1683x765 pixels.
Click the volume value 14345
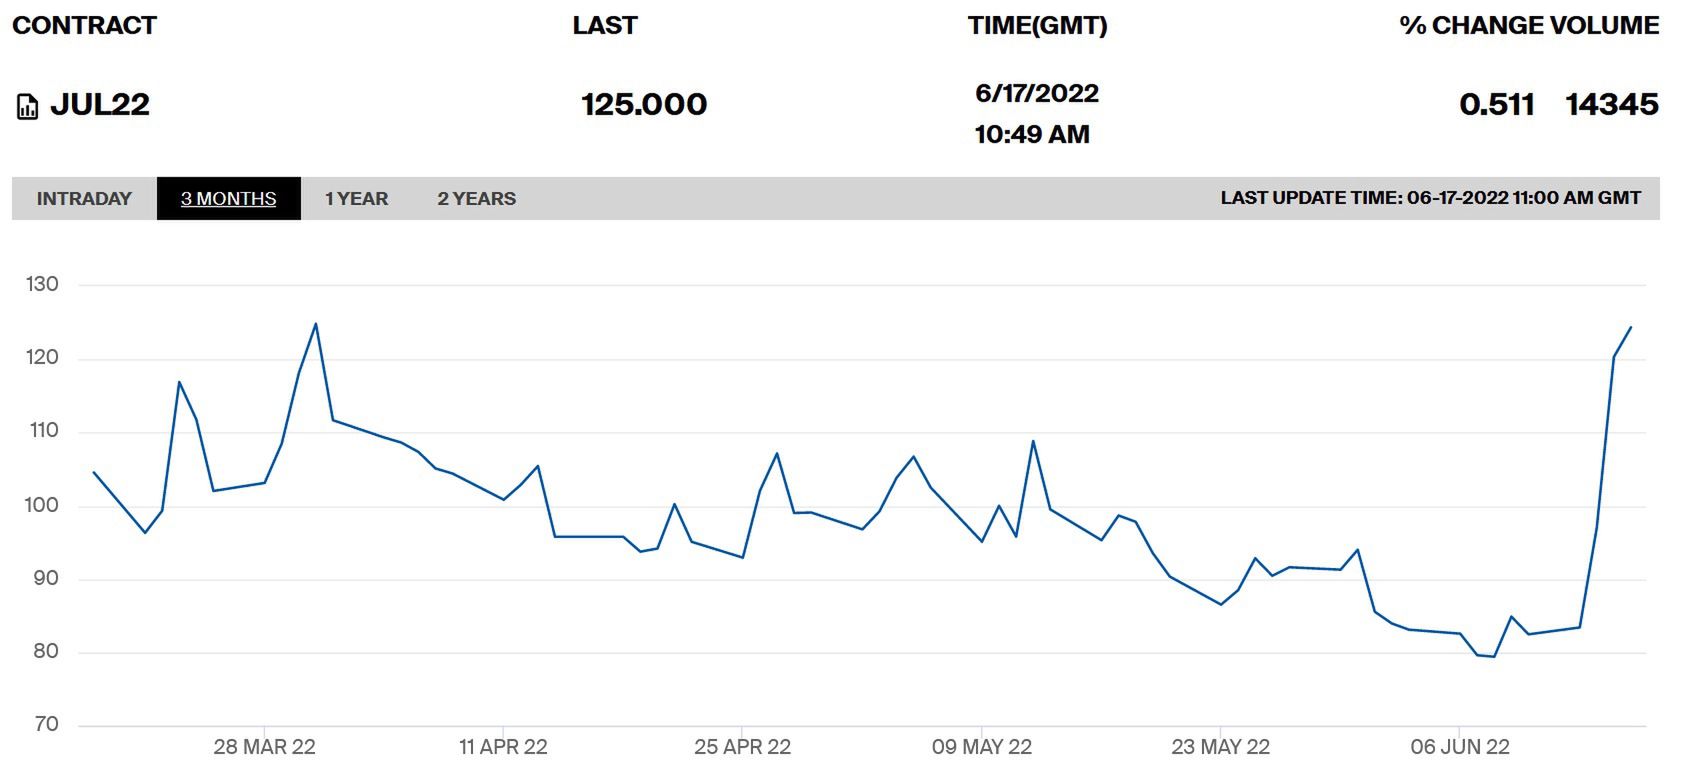point(1612,105)
